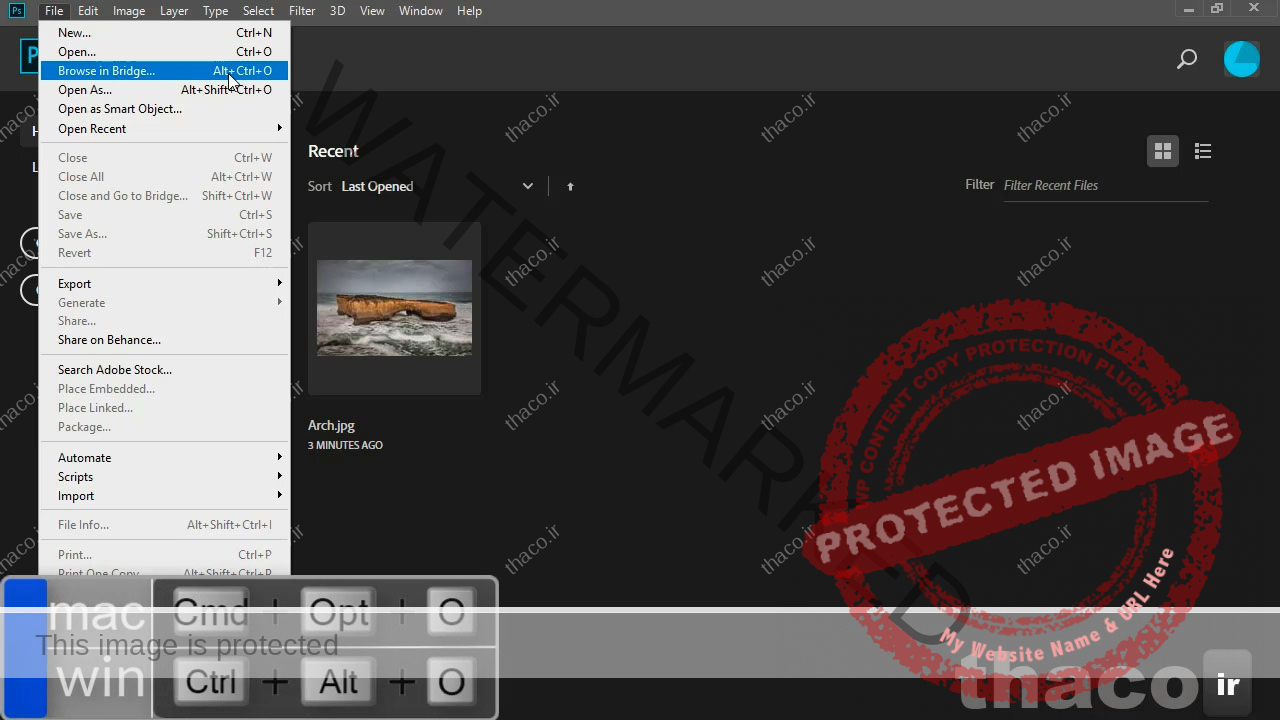Open the Window menu

click(x=421, y=10)
